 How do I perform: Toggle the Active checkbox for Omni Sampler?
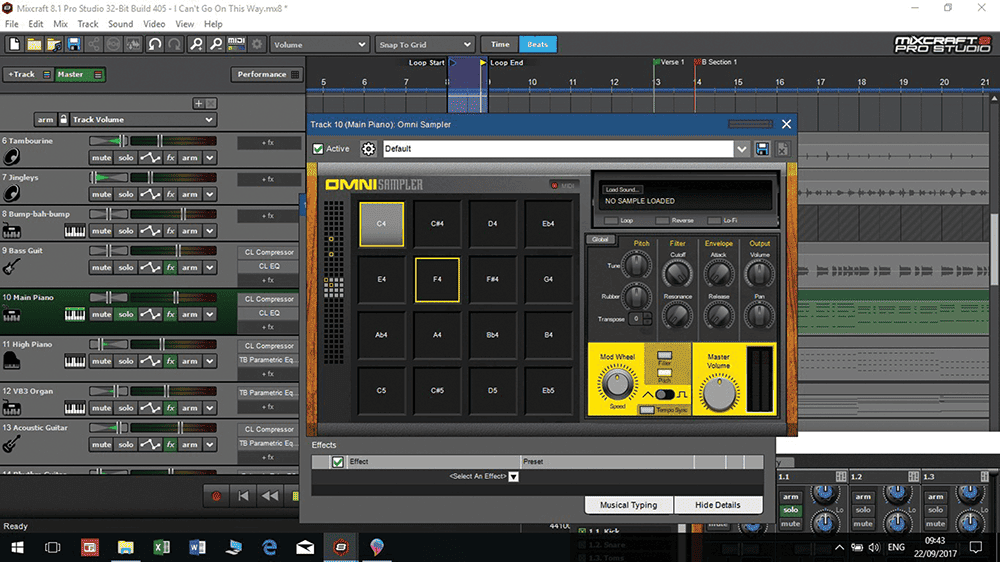[318, 149]
